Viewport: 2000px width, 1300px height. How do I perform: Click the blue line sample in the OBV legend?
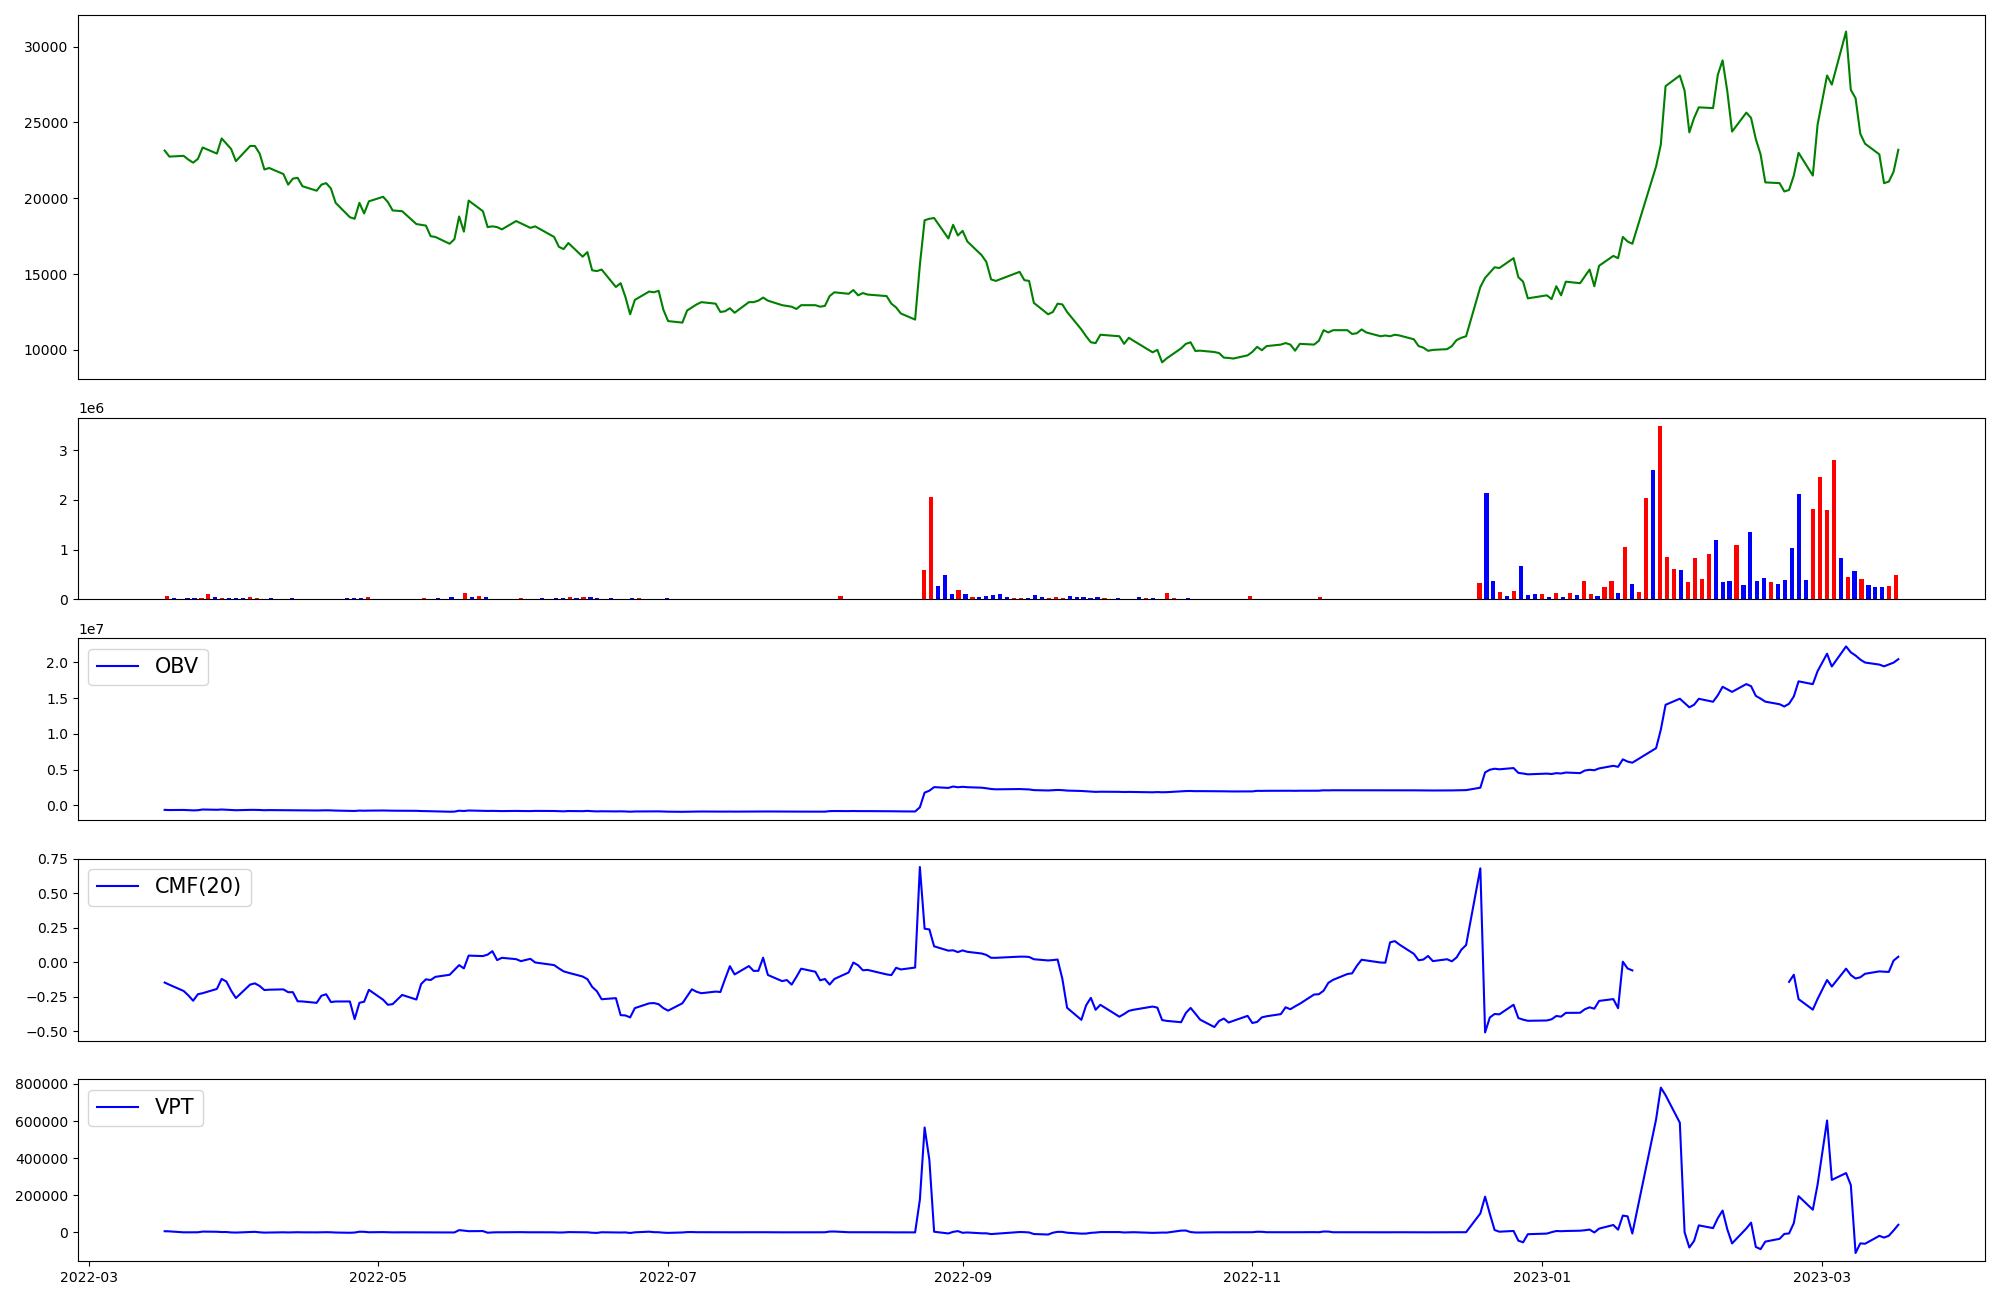pos(117,667)
